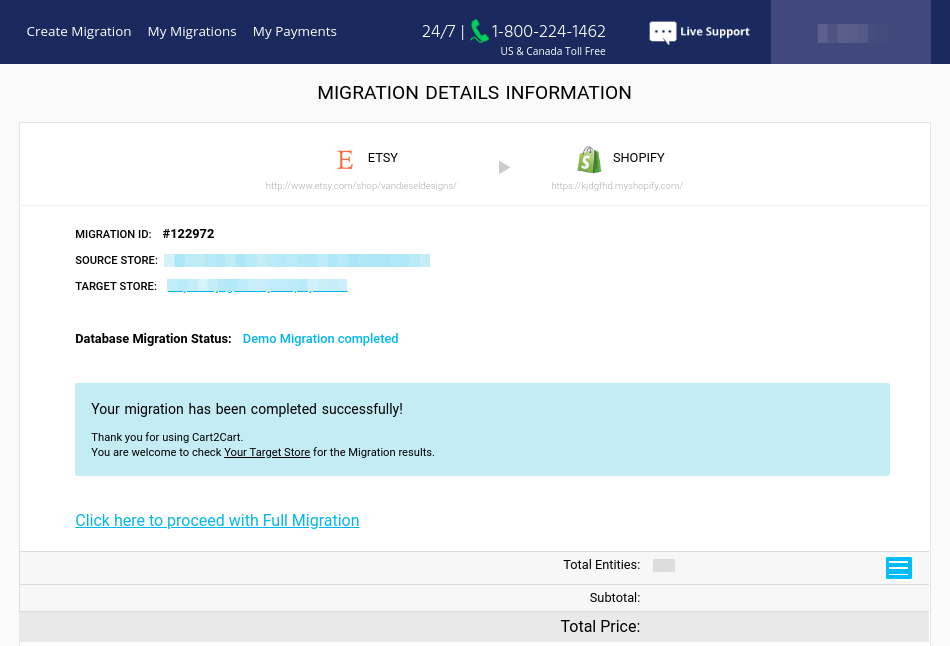This screenshot has height=646, width=950.
Task: Click Database Migration Status label
Action: tap(153, 339)
